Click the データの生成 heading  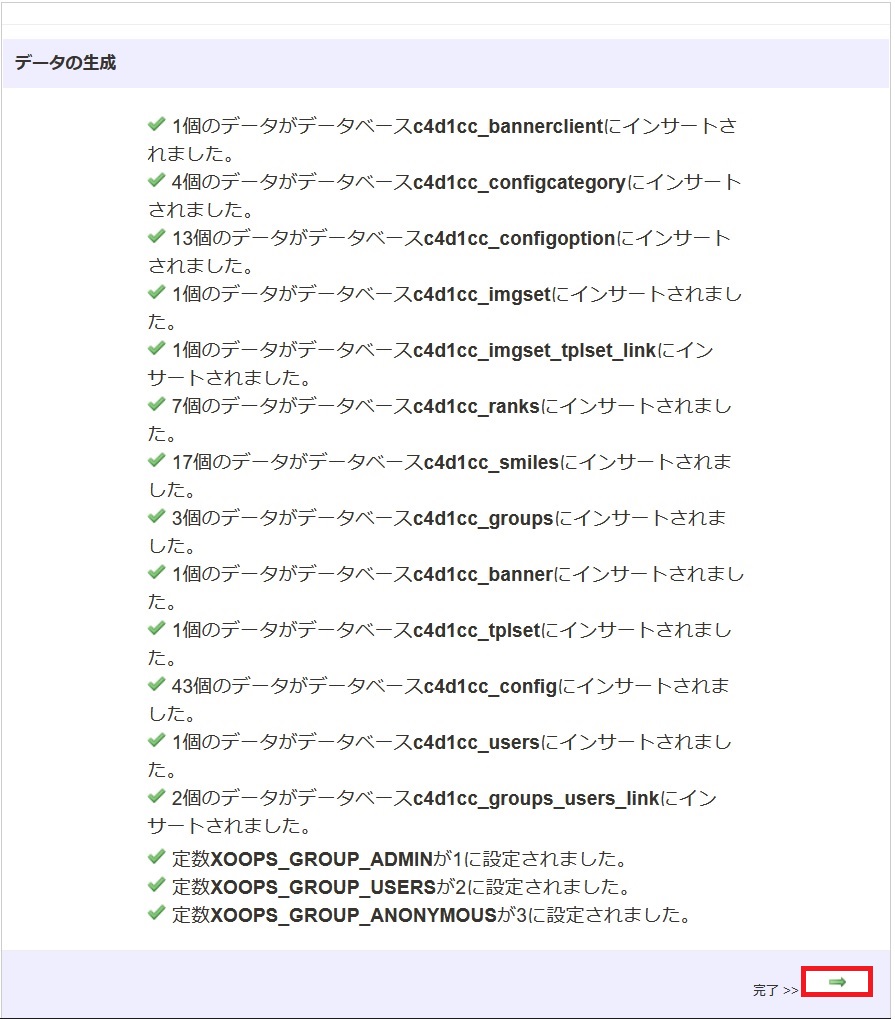click(x=65, y=62)
